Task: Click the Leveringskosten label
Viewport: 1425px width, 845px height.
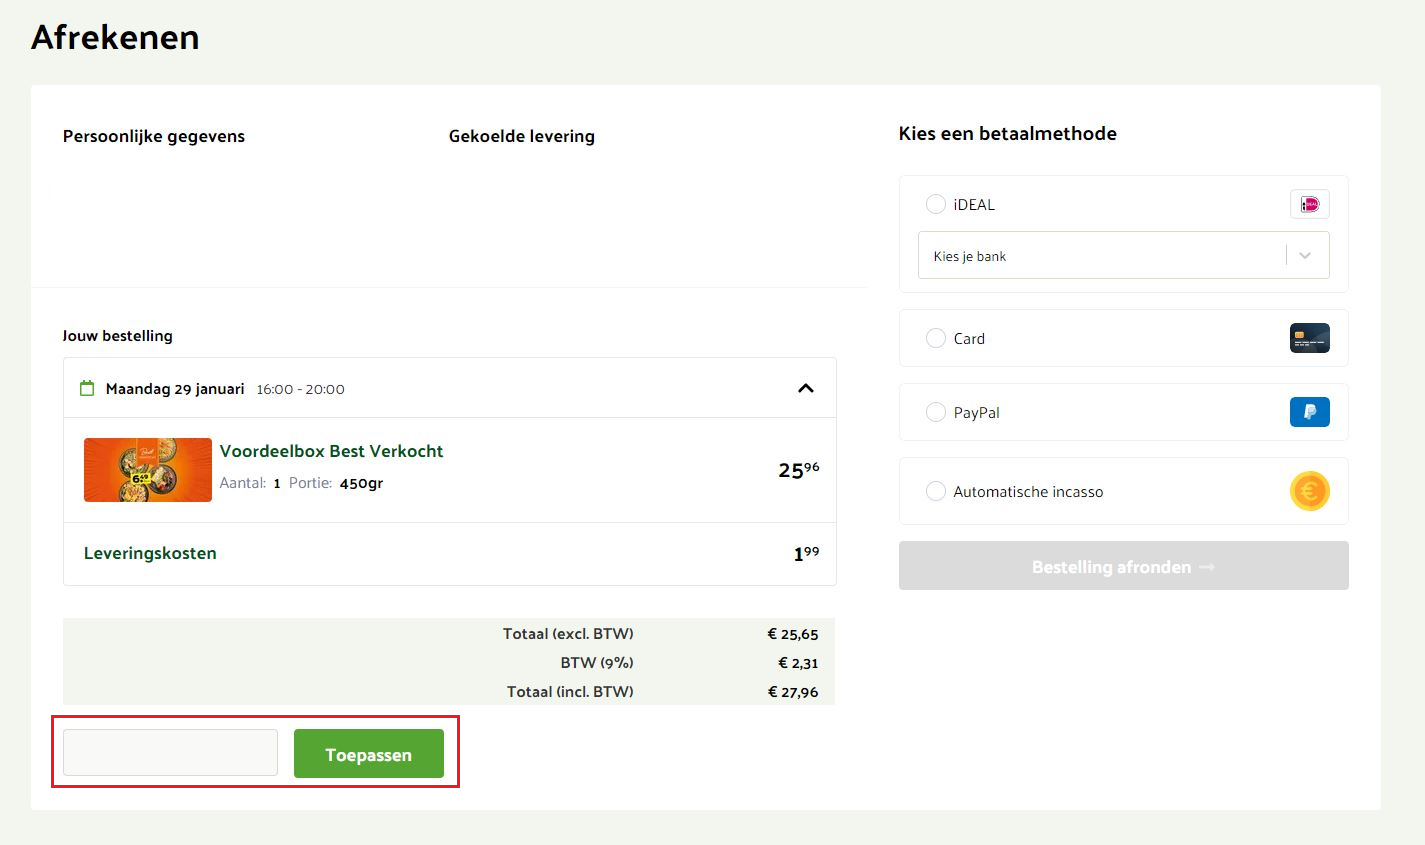Action: pyautogui.click(x=150, y=553)
